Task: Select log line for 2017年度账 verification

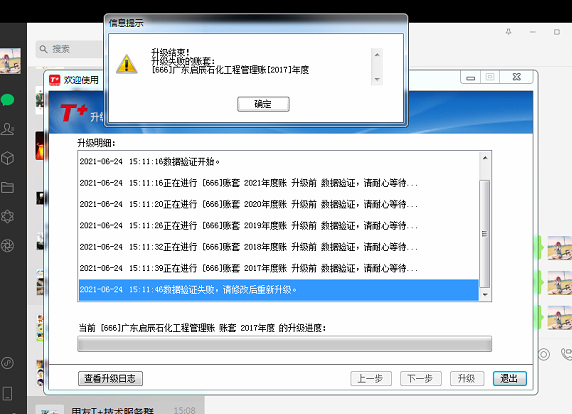Action: coord(279,268)
